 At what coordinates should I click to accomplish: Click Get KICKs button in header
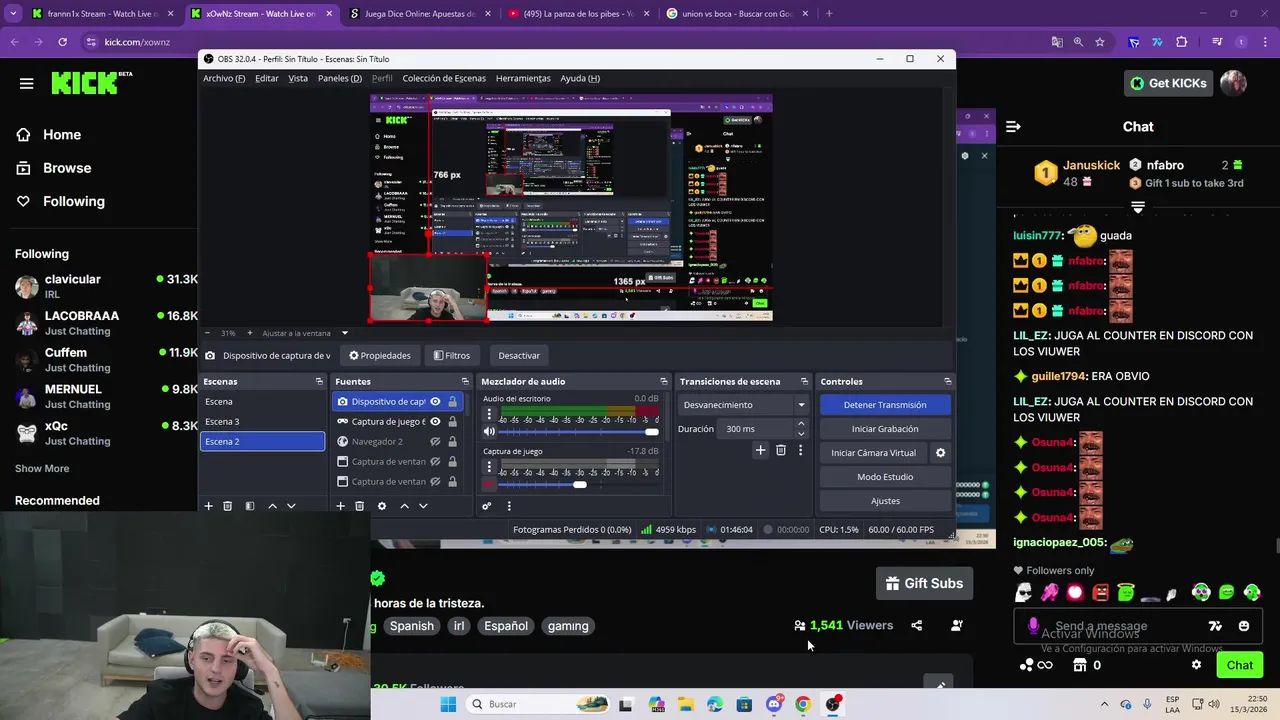pos(1168,83)
